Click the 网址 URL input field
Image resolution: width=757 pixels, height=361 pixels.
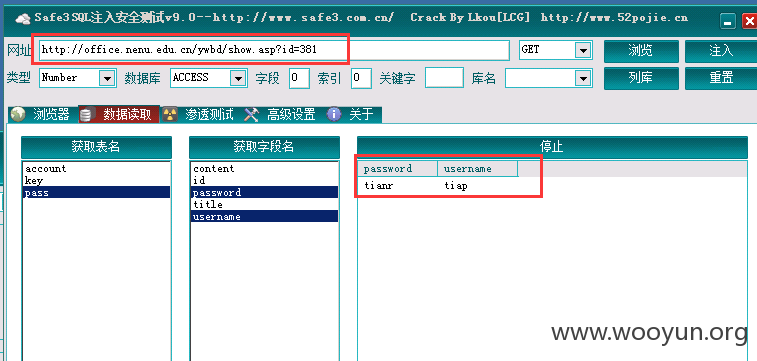pyautogui.click(x=274, y=50)
